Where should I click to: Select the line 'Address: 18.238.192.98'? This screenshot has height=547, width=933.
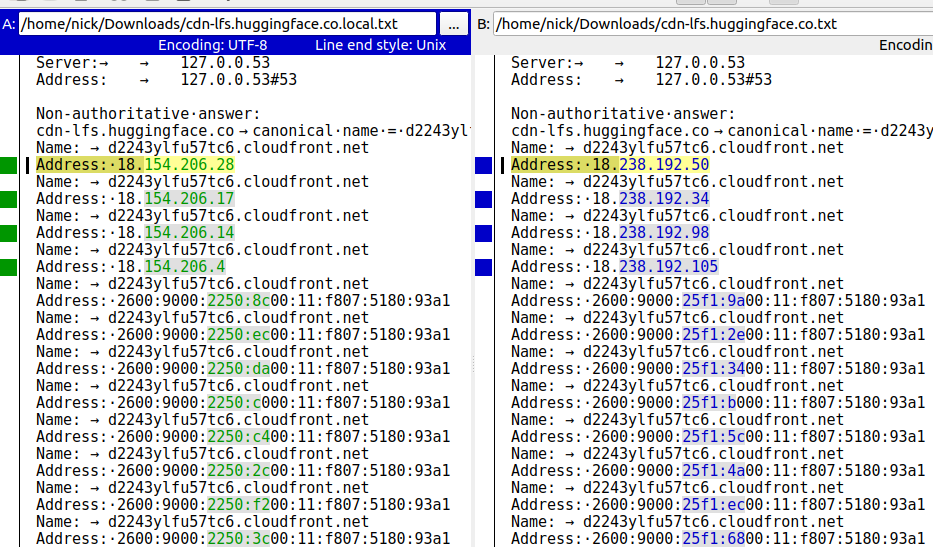pos(610,233)
